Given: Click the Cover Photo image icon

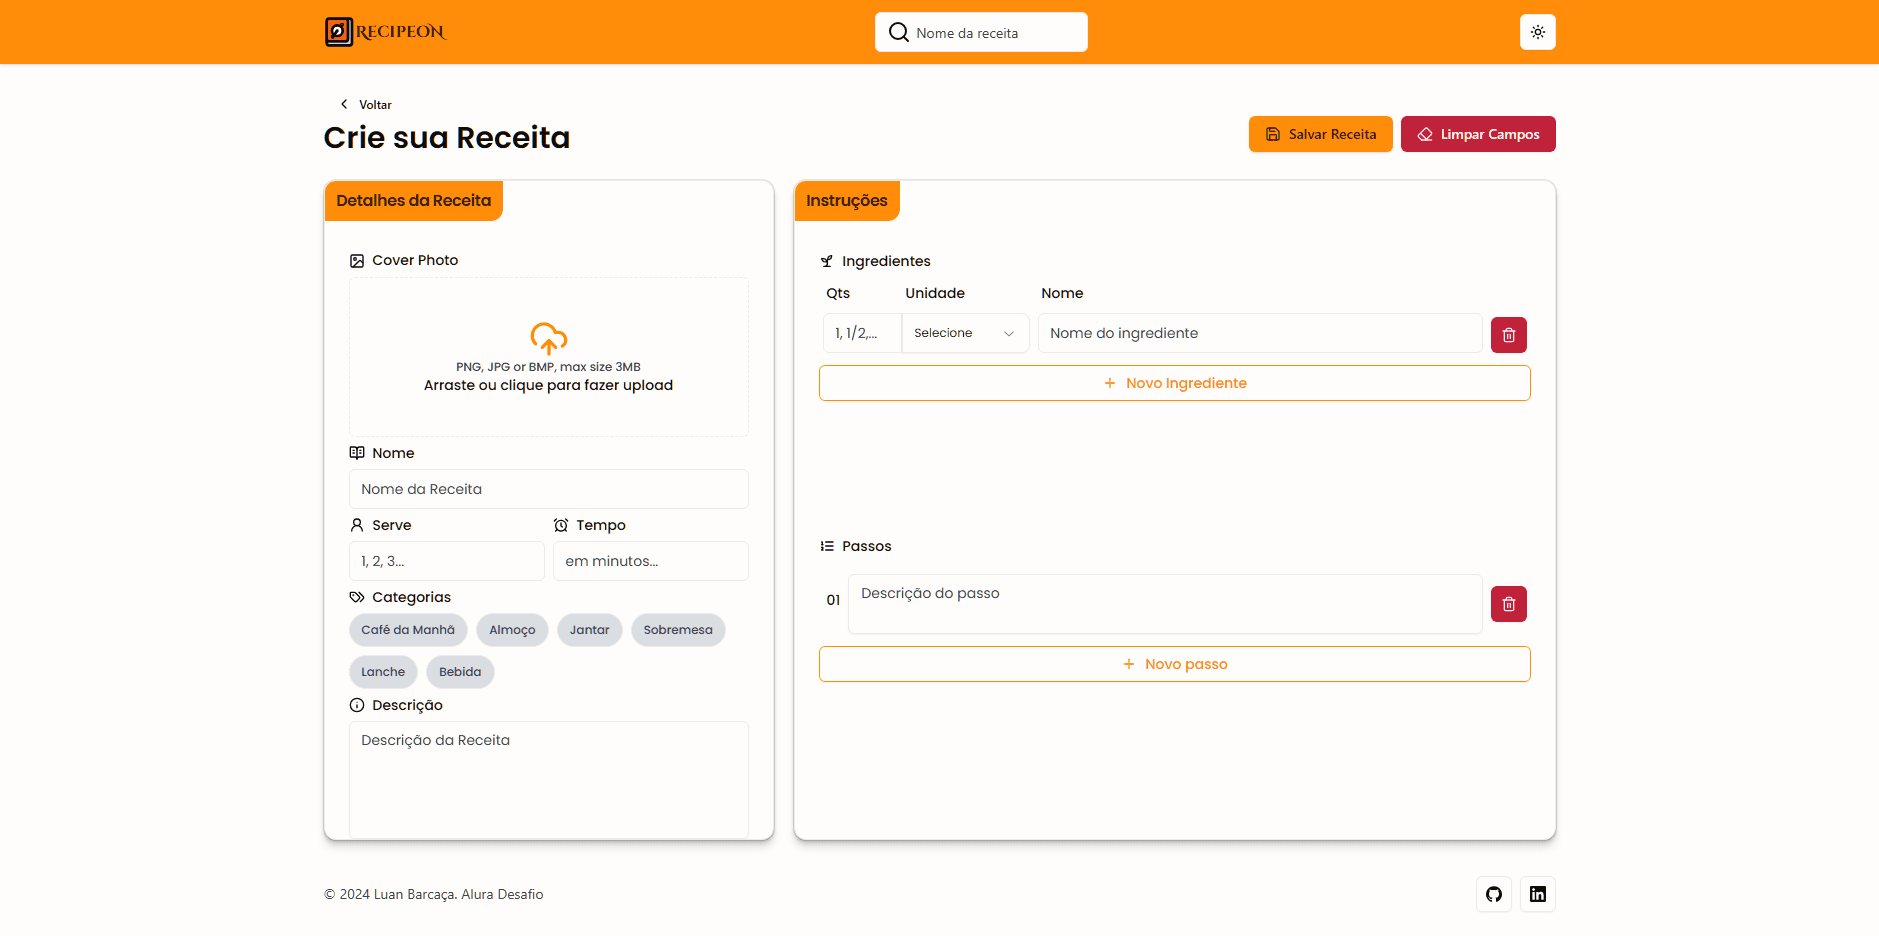Looking at the screenshot, I should (356, 261).
